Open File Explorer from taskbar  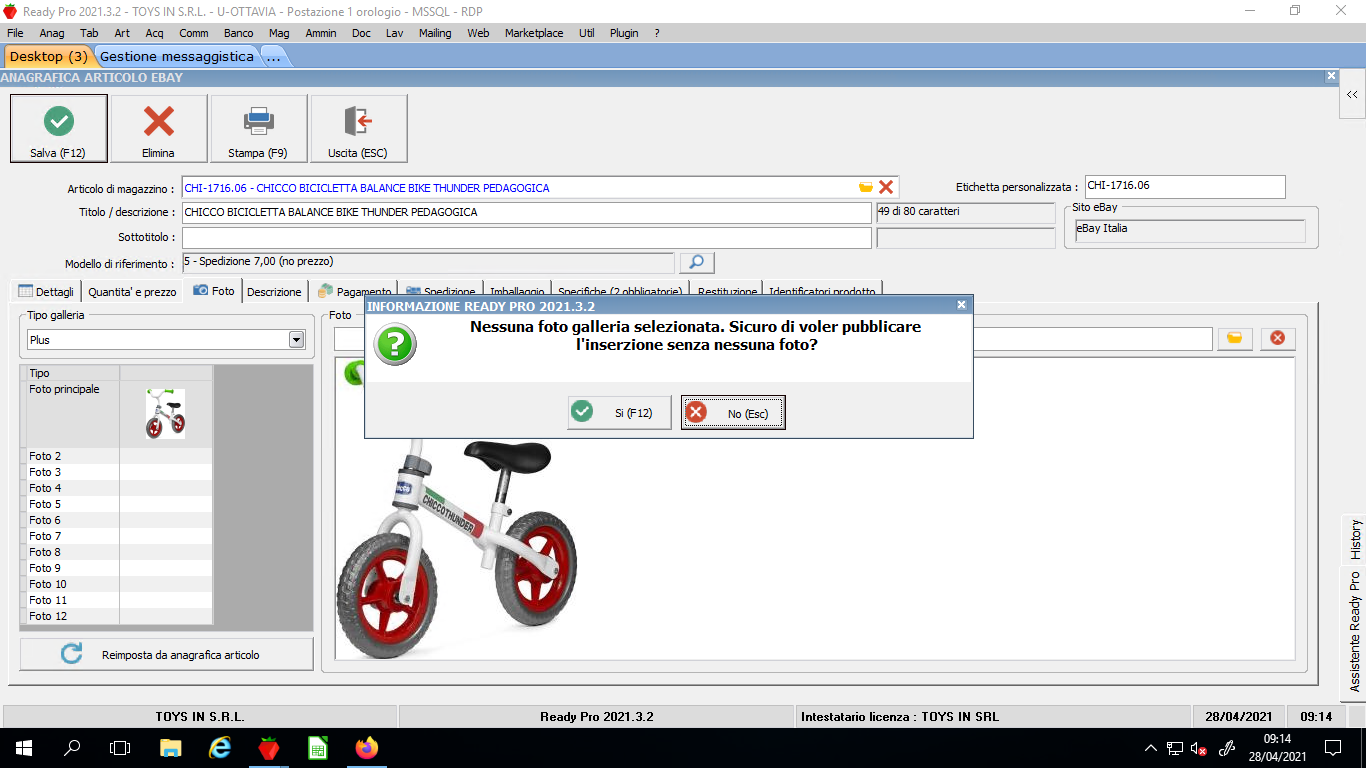coord(171,748)
